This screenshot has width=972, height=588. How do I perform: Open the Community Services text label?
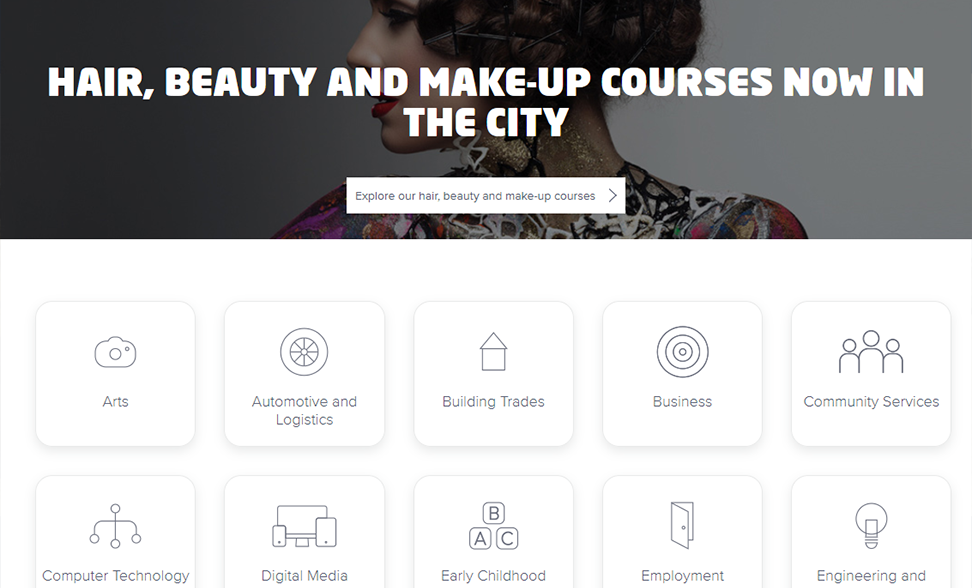click(x=871, y=402)
